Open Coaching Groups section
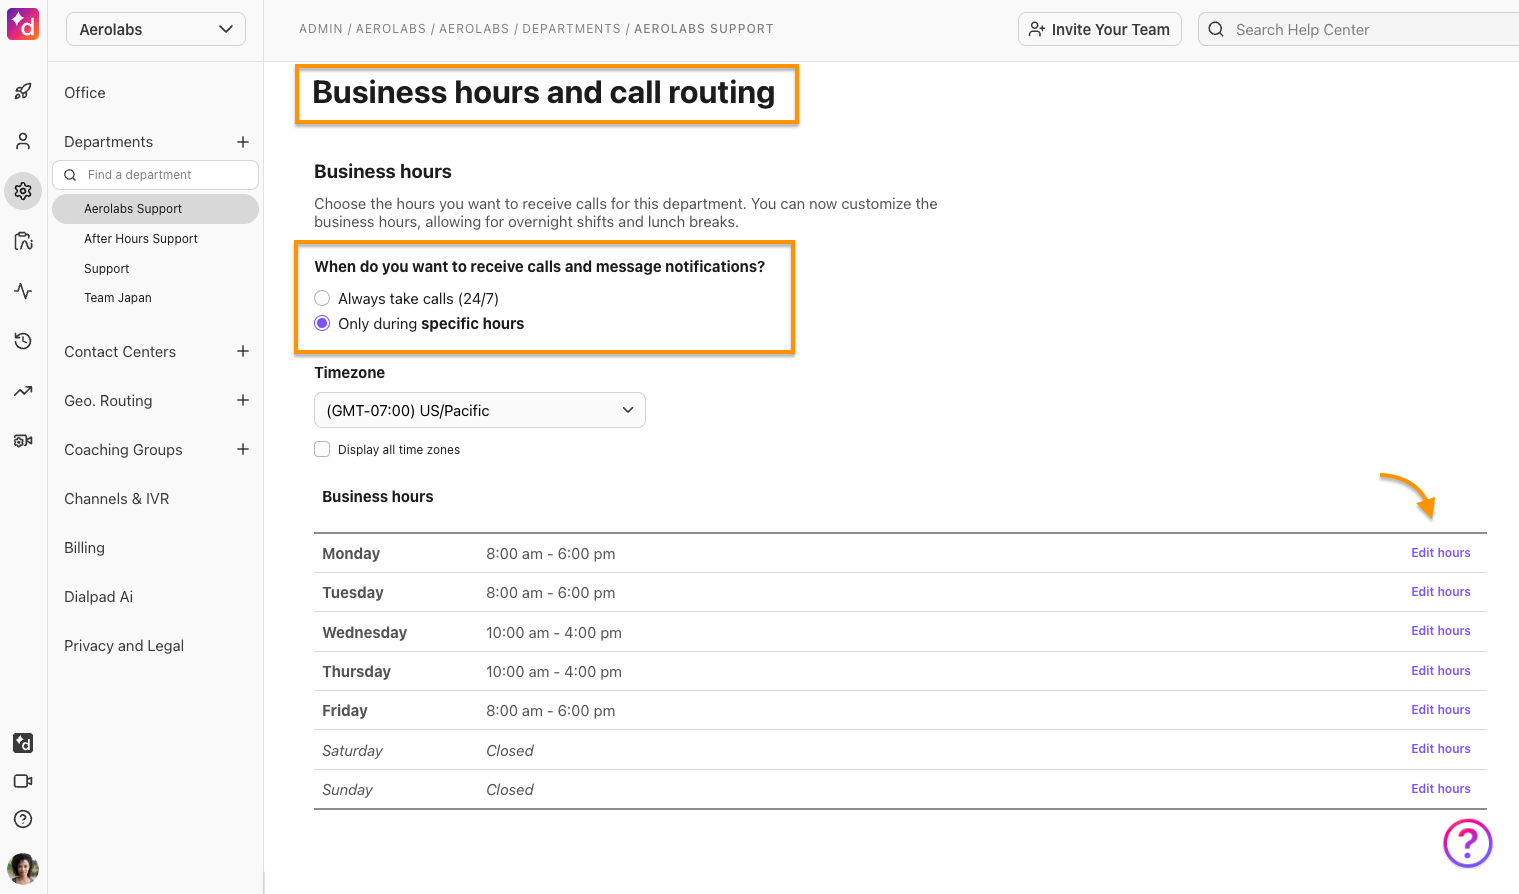This screenshot has height=894, width=1519. [123, 449]
